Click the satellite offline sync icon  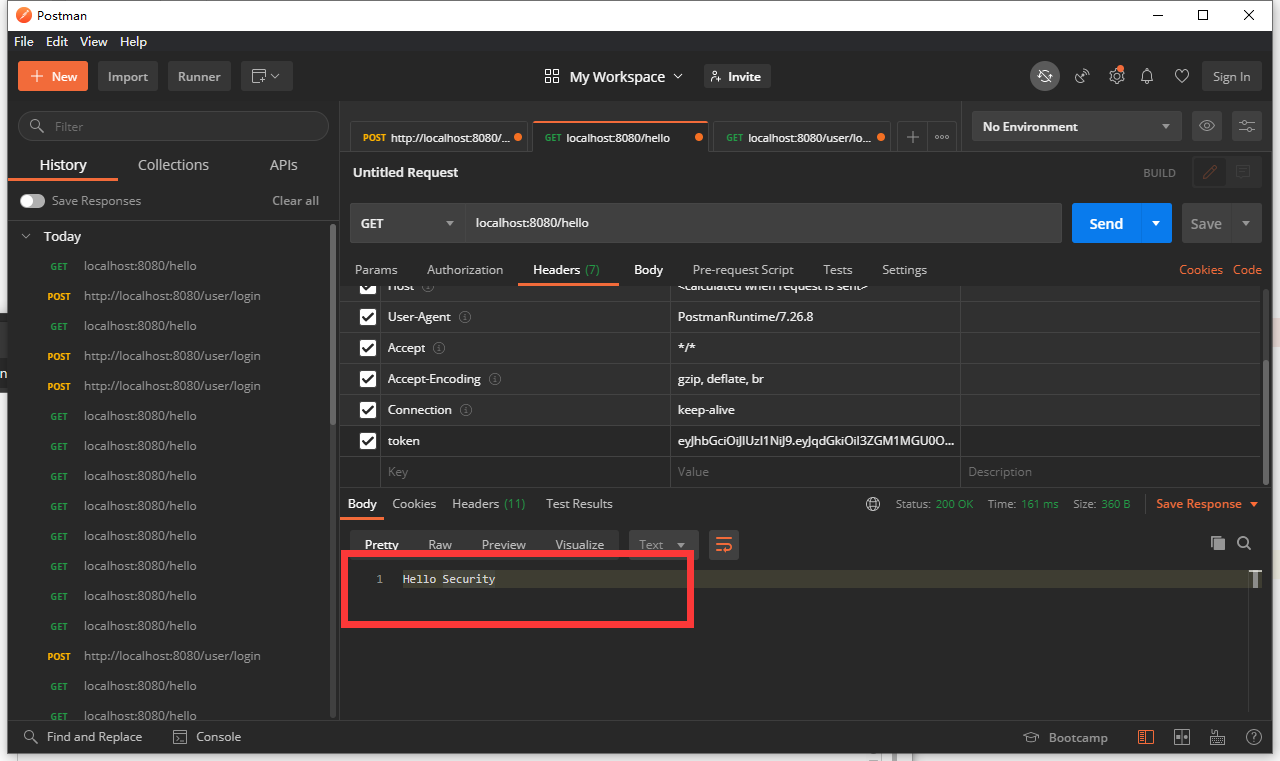point(1045,76)
